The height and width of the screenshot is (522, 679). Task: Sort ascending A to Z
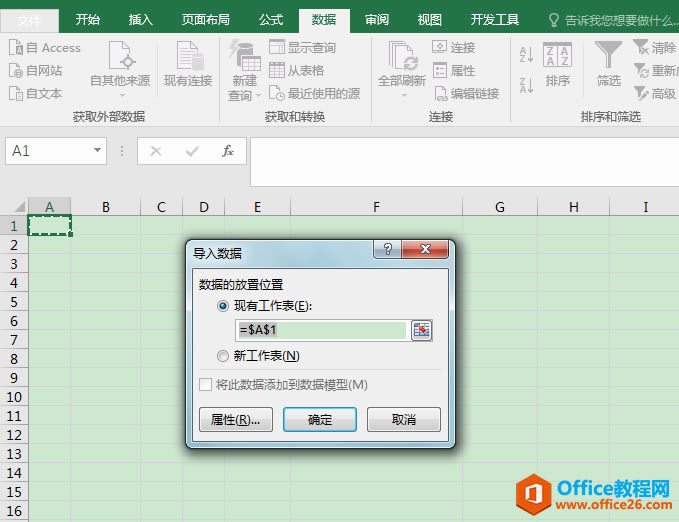[527, 55]
